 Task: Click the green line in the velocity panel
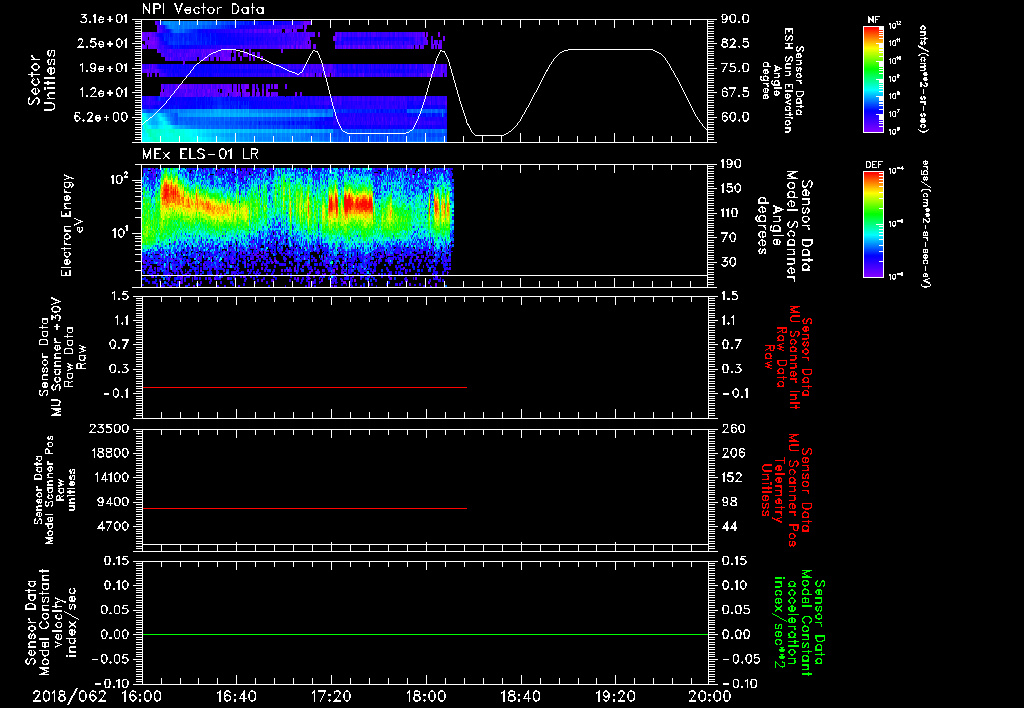425,634
